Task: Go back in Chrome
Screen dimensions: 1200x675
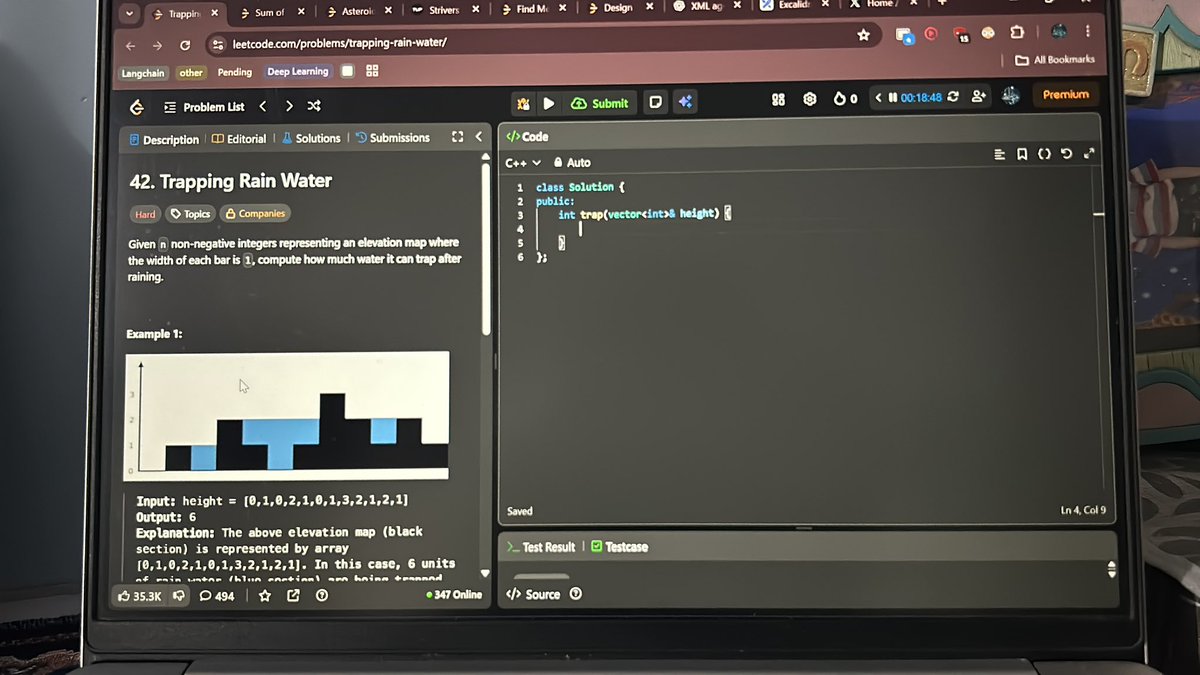Action: point(130,46)
